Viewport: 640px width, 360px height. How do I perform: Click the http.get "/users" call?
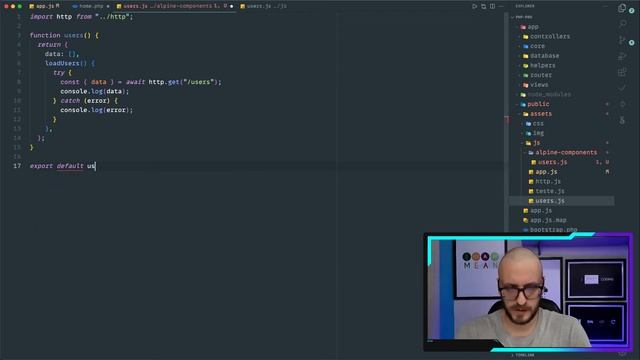click(x=185, y=82)
